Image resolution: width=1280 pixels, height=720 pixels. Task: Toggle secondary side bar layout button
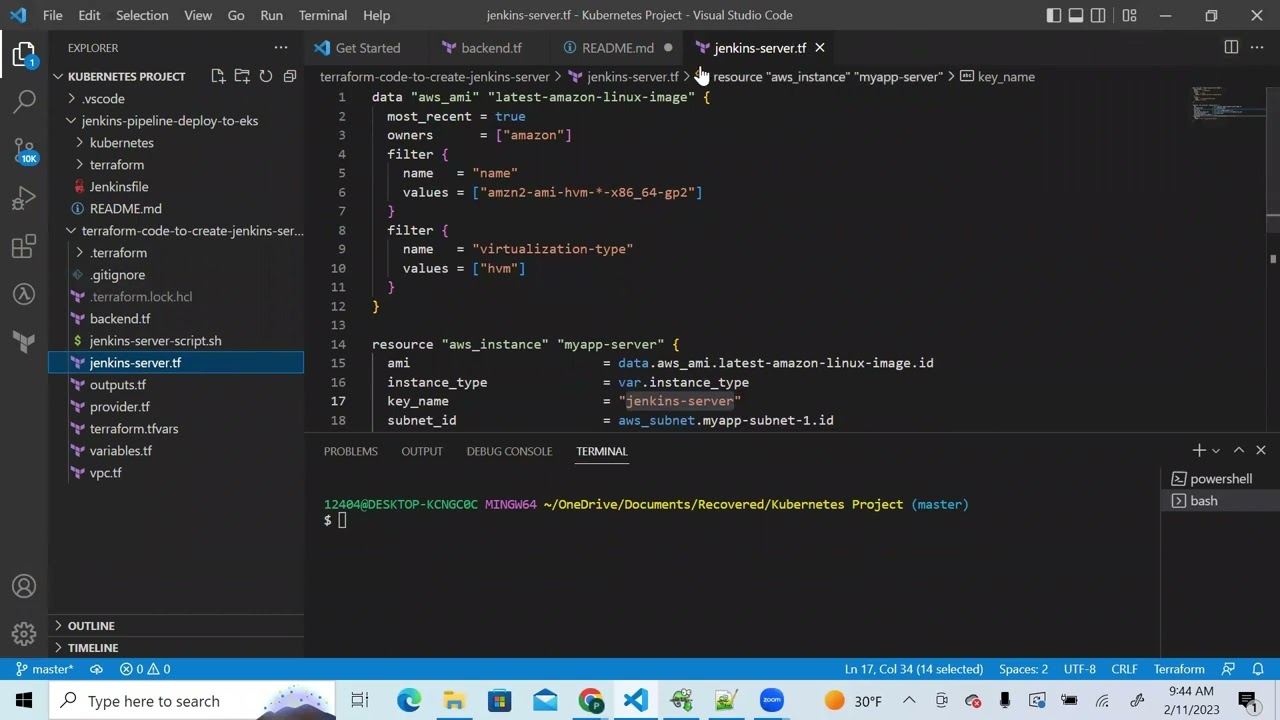pyautogui.click(x=1098, y=15)
